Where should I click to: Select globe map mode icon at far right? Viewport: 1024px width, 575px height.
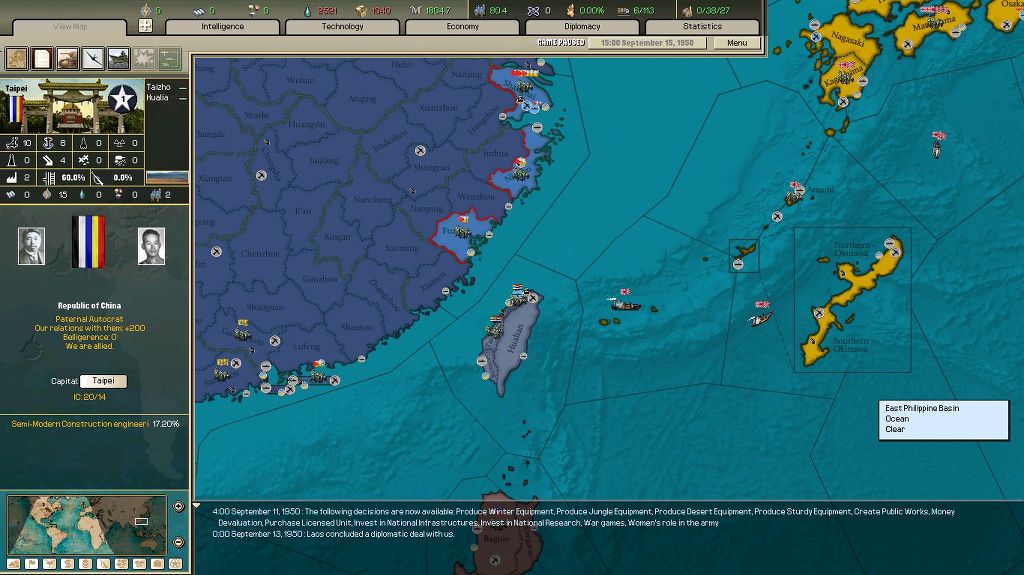(175, 563)
